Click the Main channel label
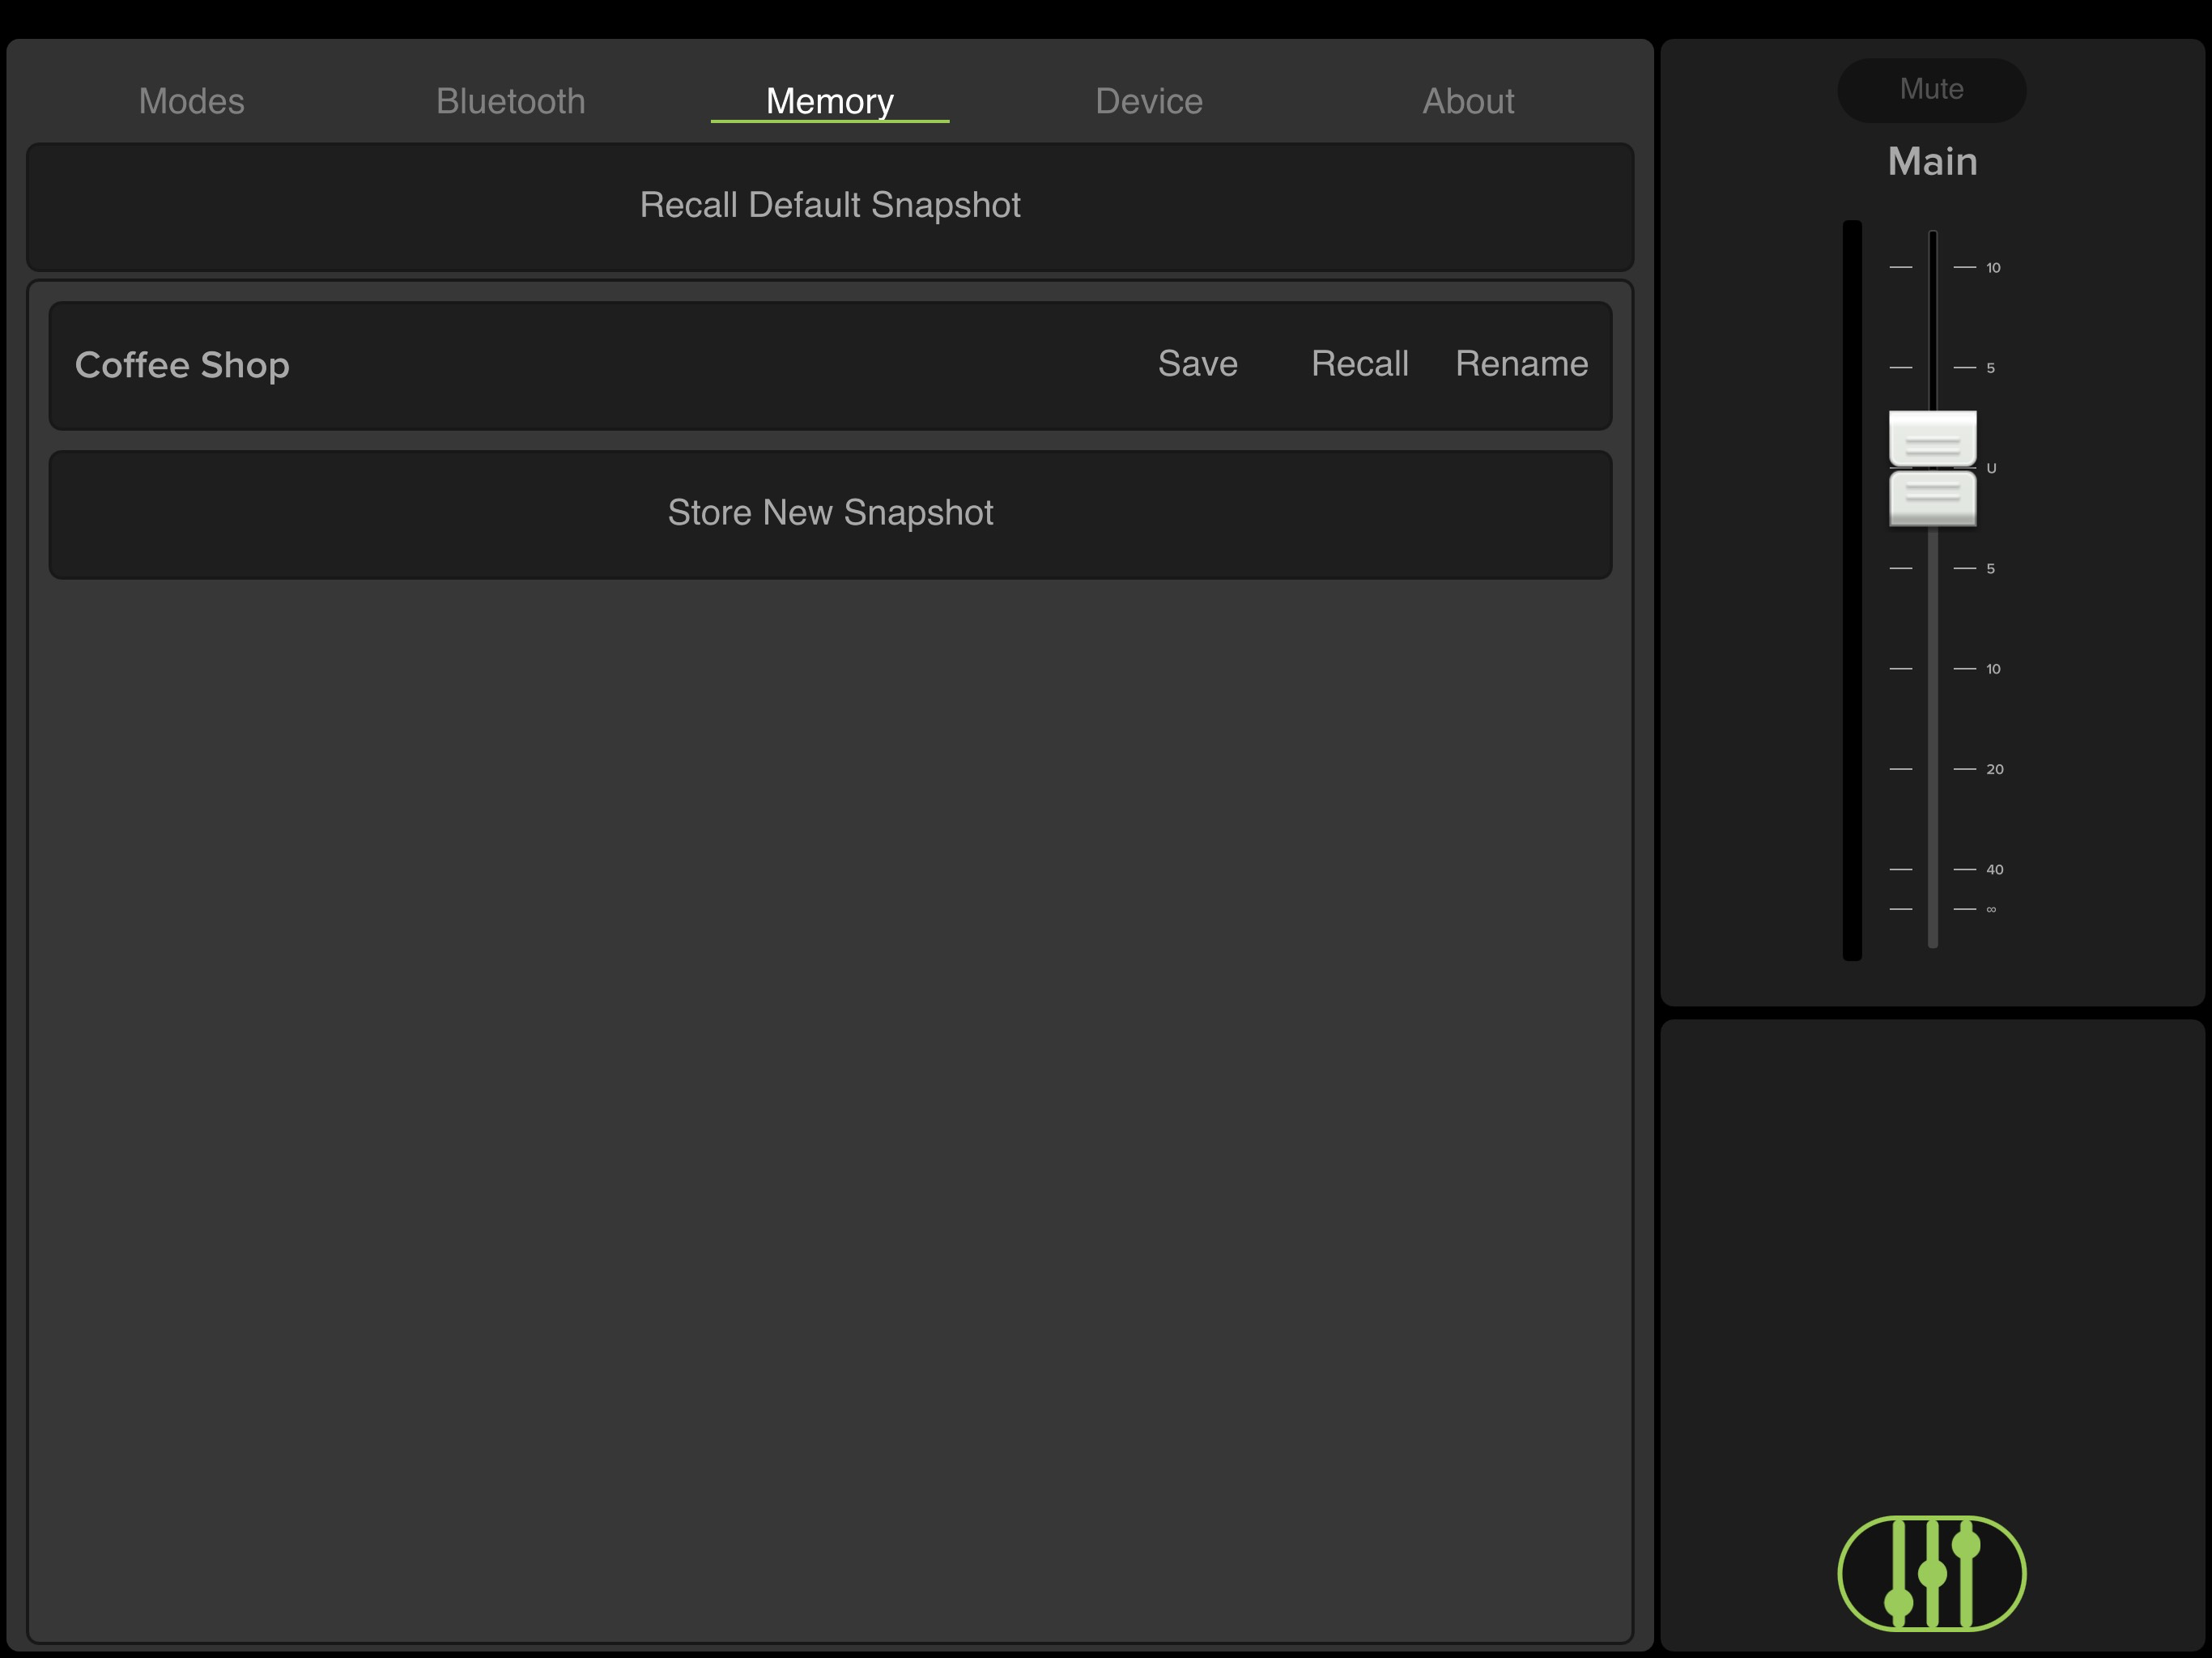 click(1931, 162)
